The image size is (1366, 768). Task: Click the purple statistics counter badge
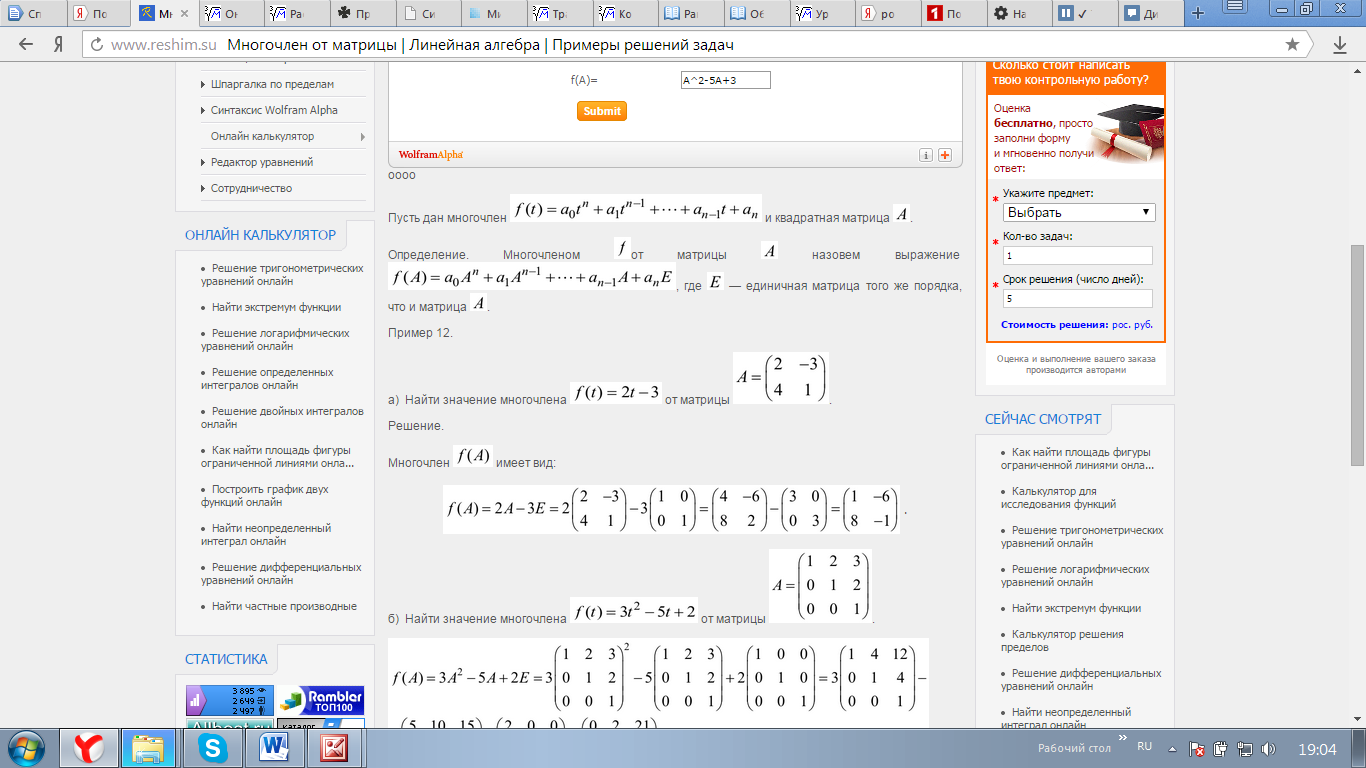tap(231, 700)
